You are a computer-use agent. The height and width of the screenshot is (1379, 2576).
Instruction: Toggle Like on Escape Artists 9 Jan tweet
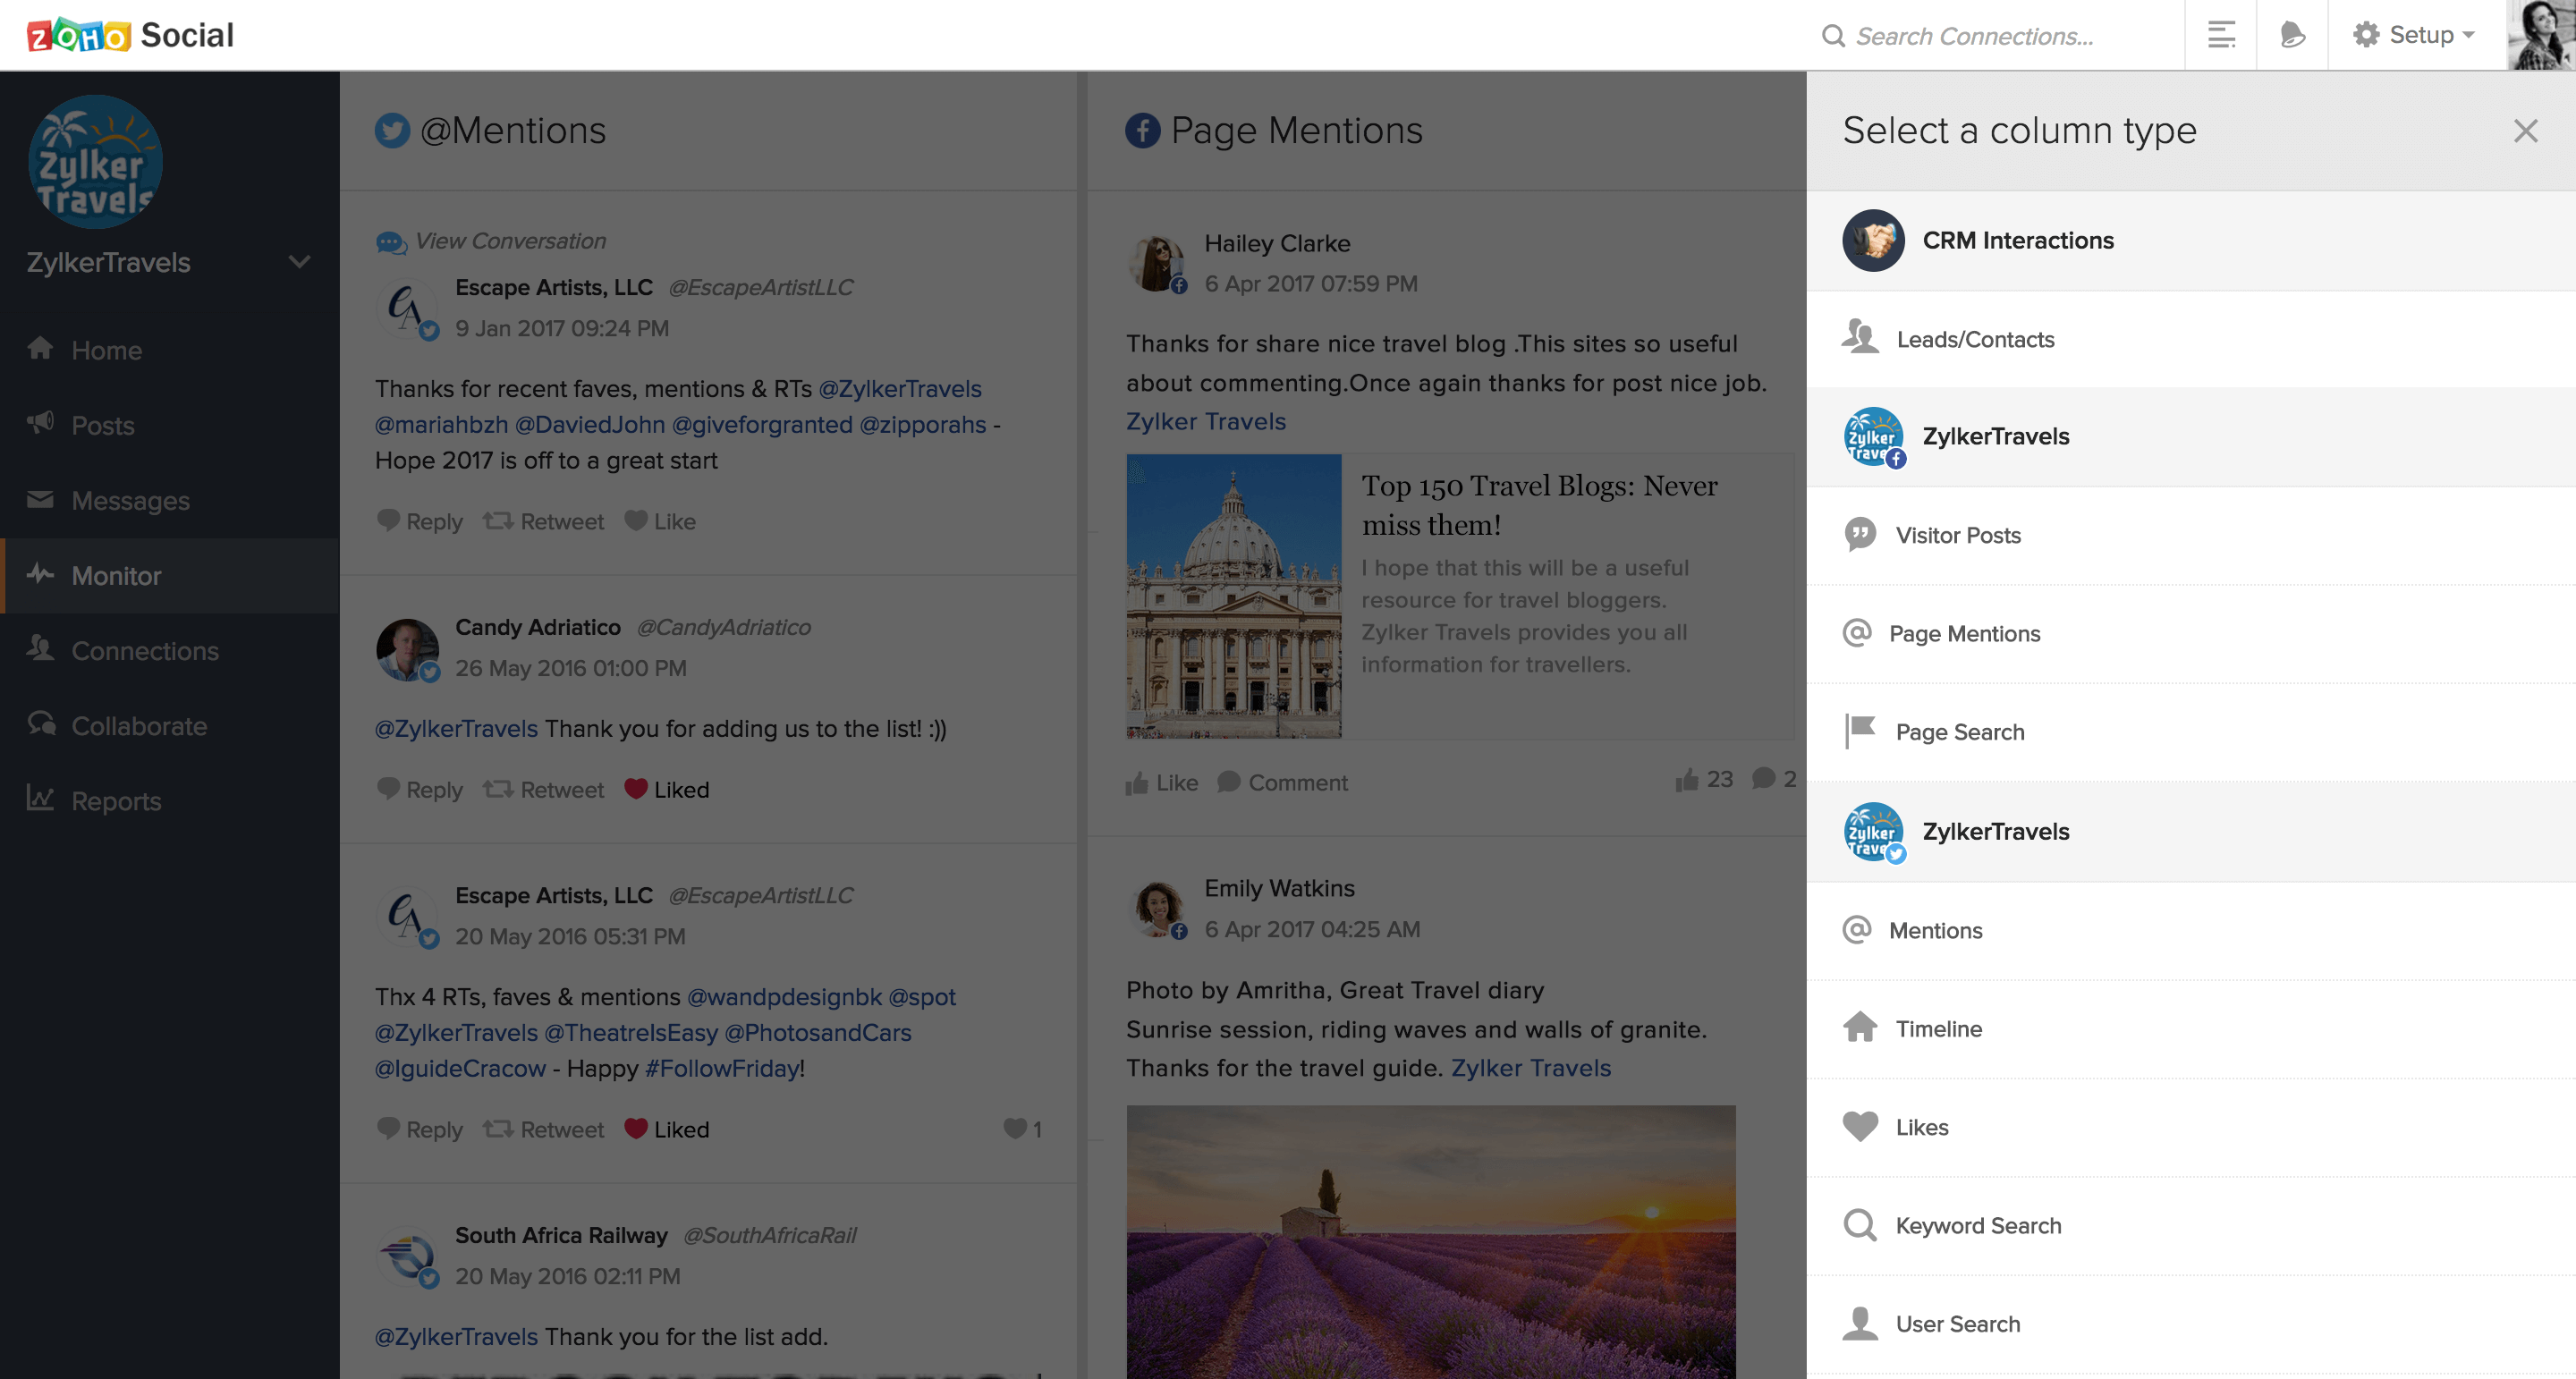click(660, 521)
